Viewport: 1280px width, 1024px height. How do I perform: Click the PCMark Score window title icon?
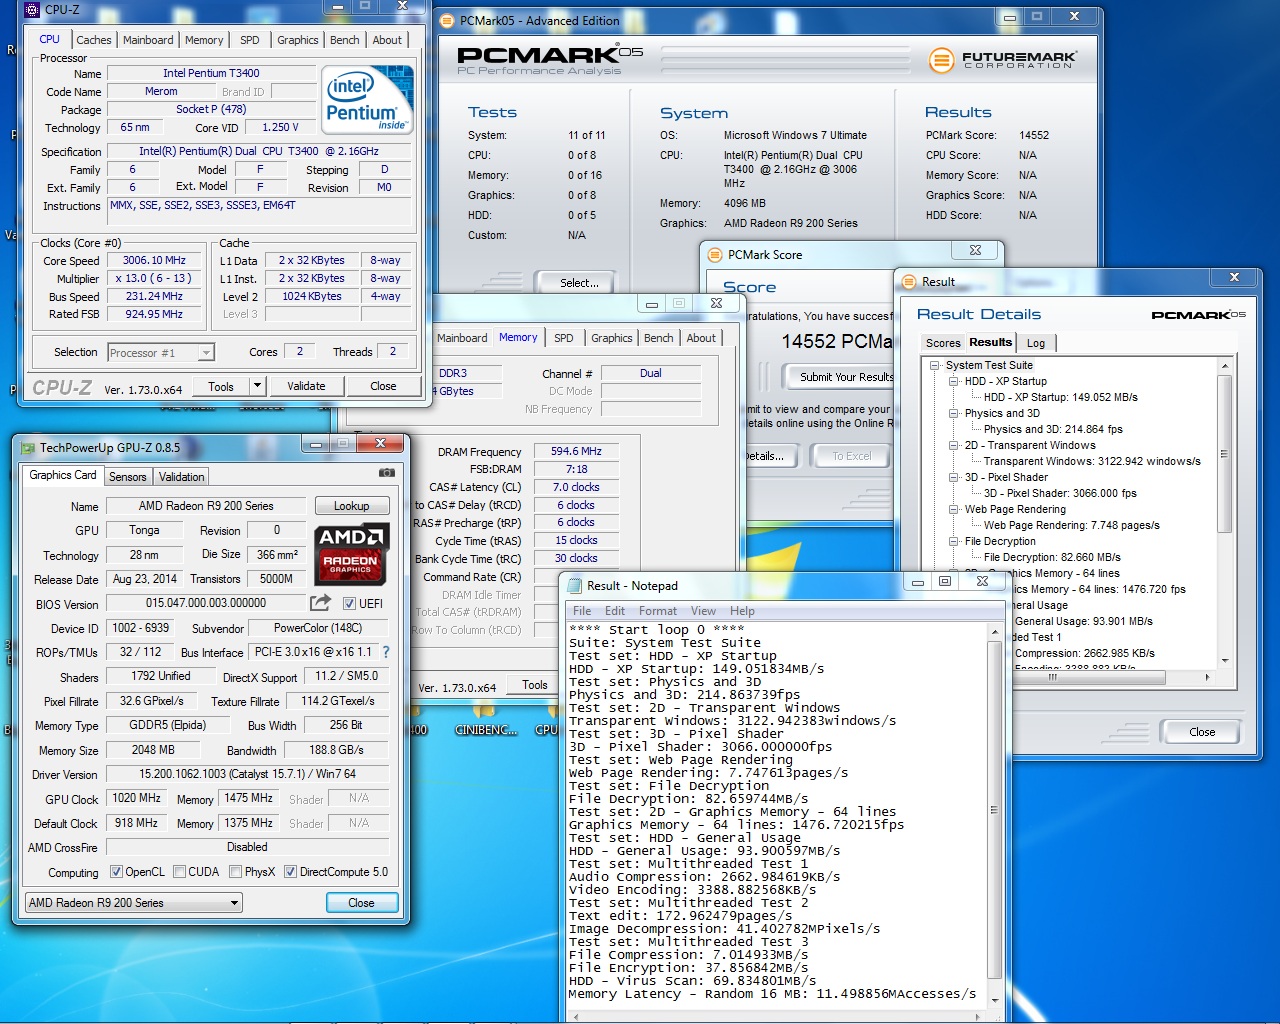pos(715,254)
